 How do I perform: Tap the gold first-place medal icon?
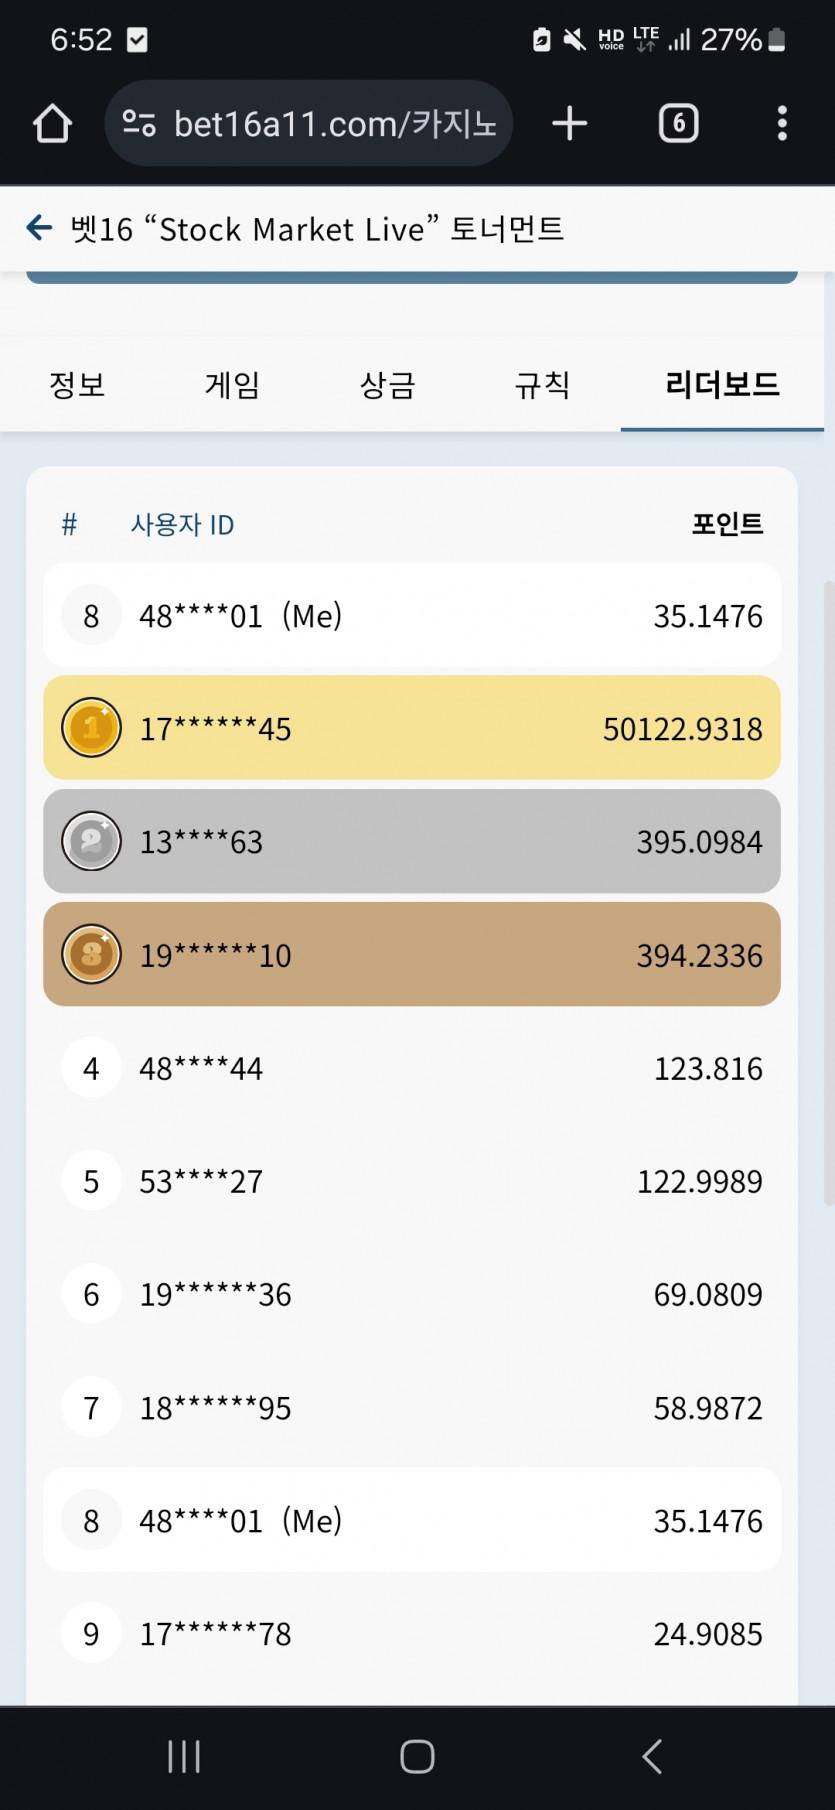[x=91, y=728]
